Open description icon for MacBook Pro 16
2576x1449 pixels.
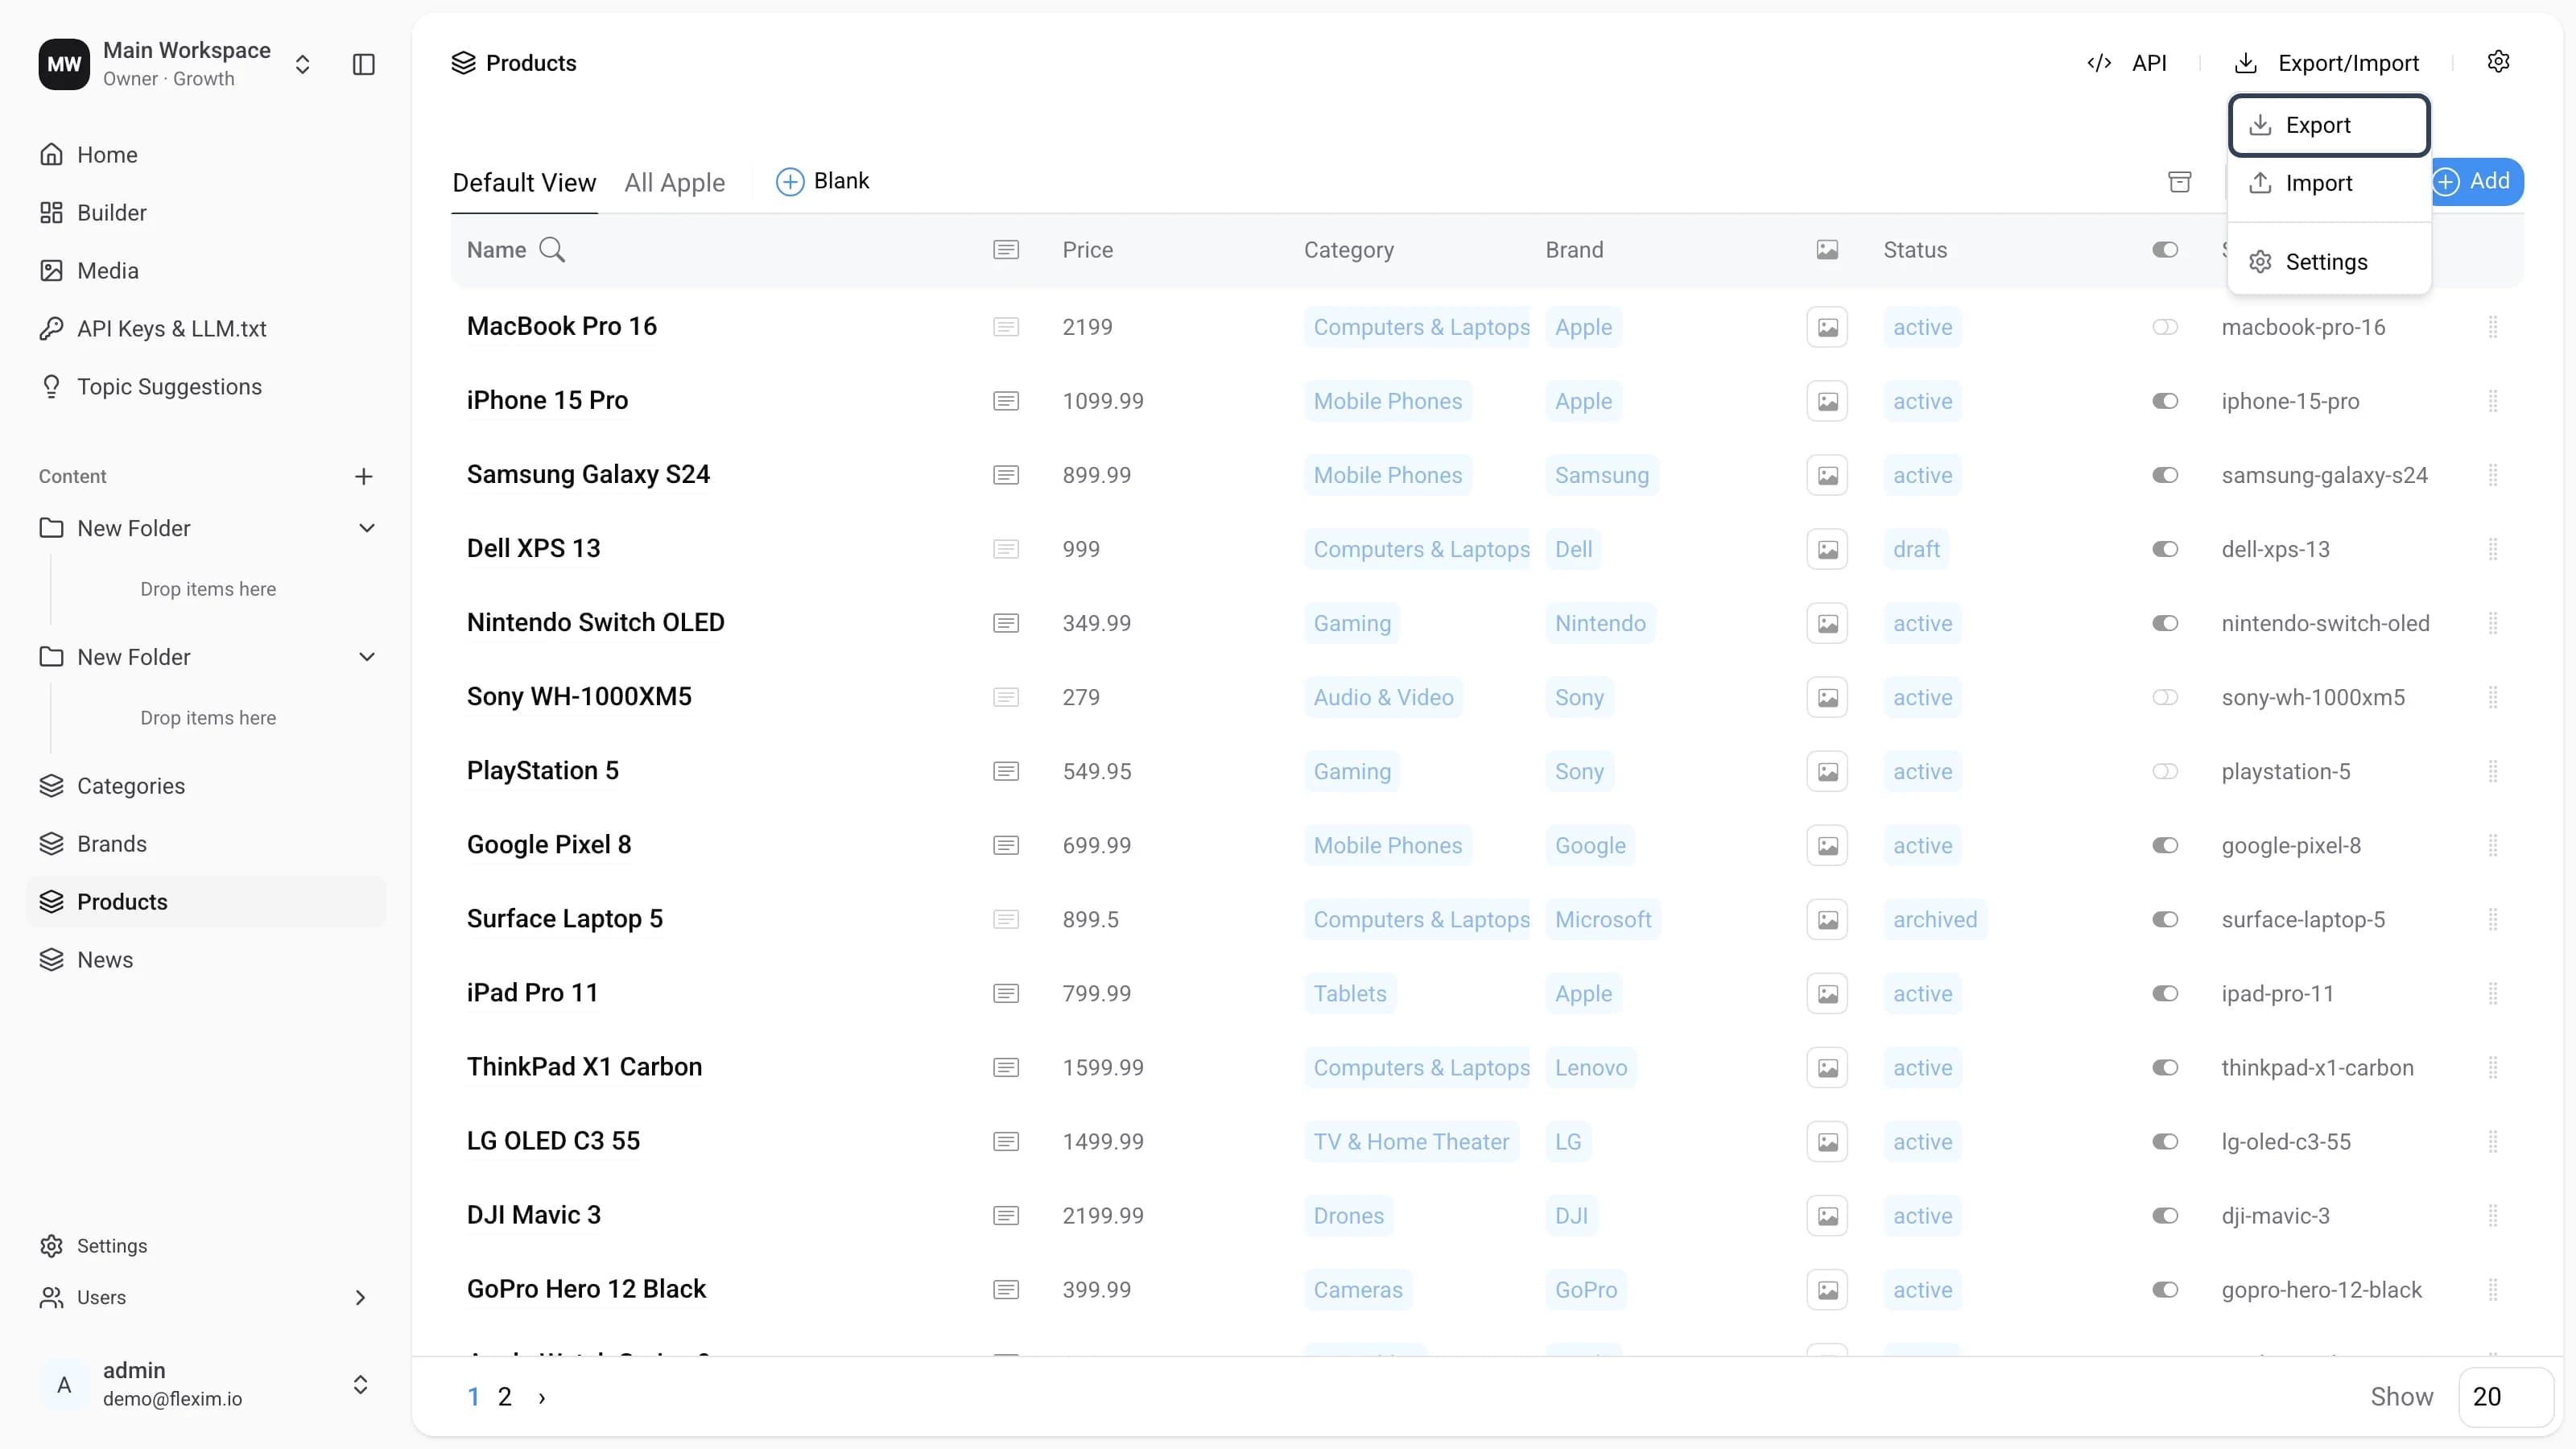1006,327
